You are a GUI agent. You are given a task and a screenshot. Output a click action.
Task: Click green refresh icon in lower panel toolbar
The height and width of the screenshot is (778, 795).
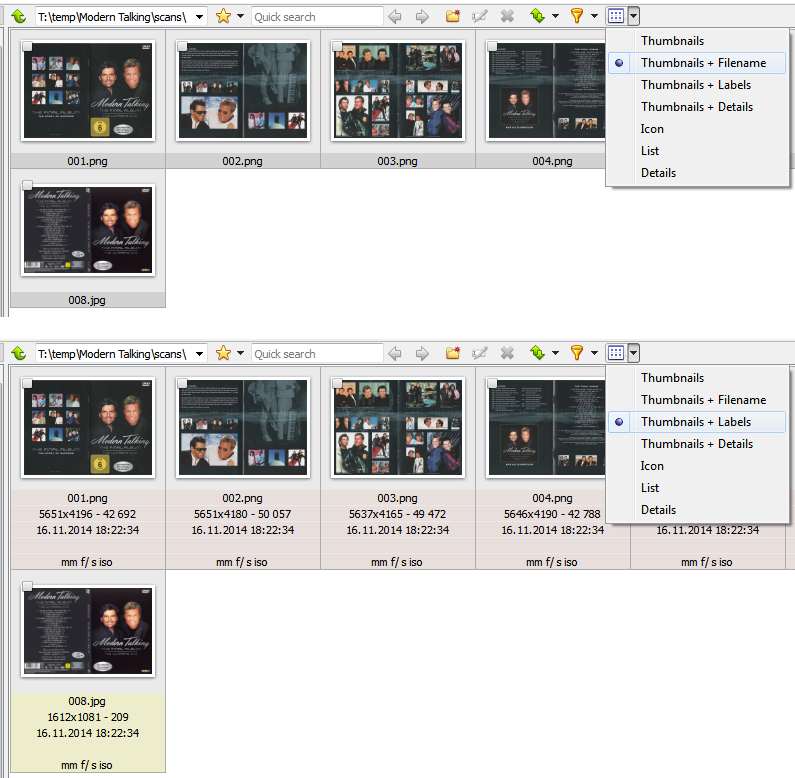(537, 353)
